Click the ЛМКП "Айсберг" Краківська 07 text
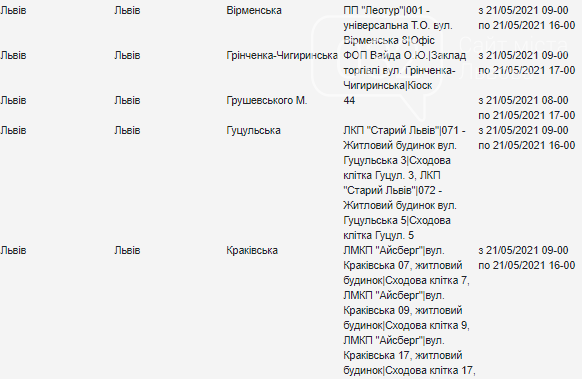The height and width of the screenshot is (379, 582). tap(406, 265)
